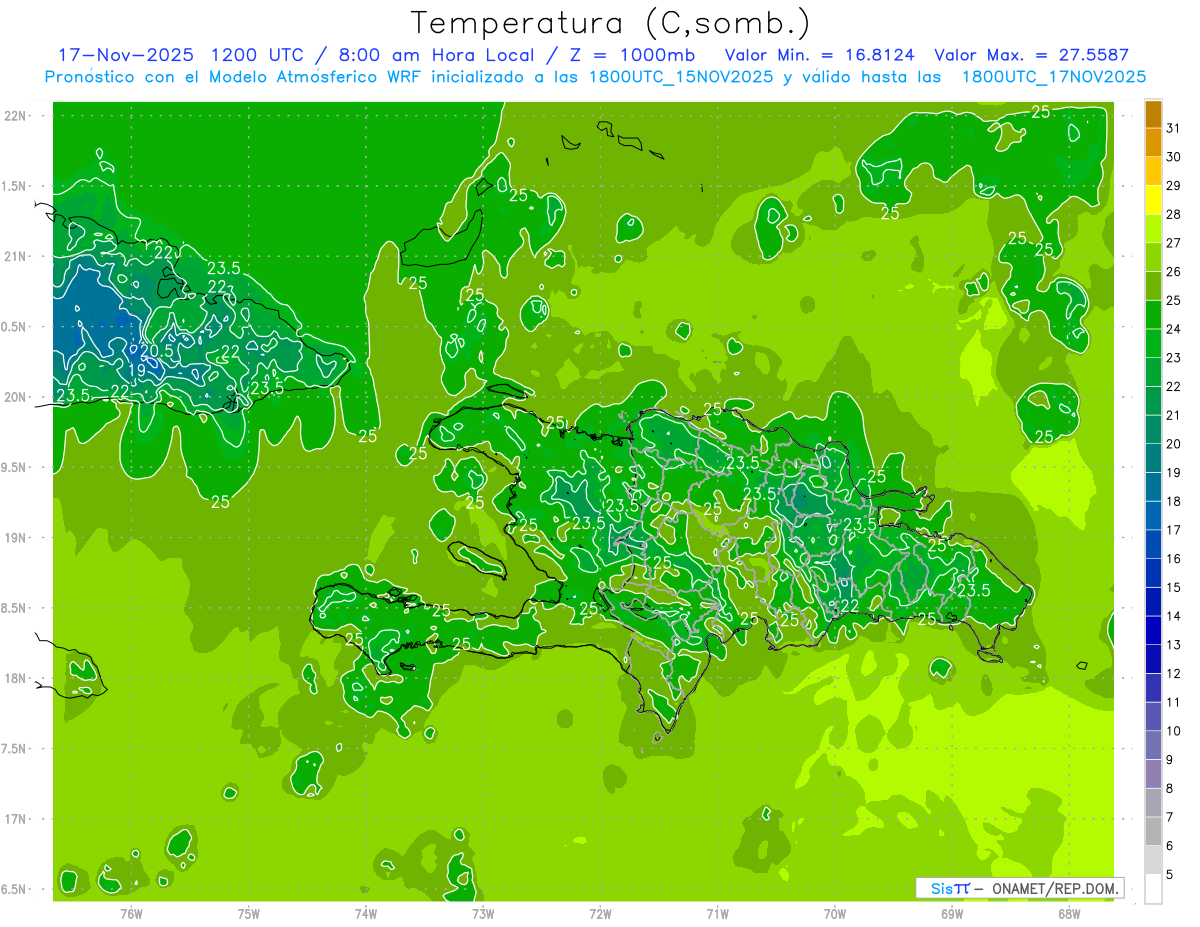
Task: Click 'Valor Min. = 16.8124' in header
Action: tap(820, 55)
